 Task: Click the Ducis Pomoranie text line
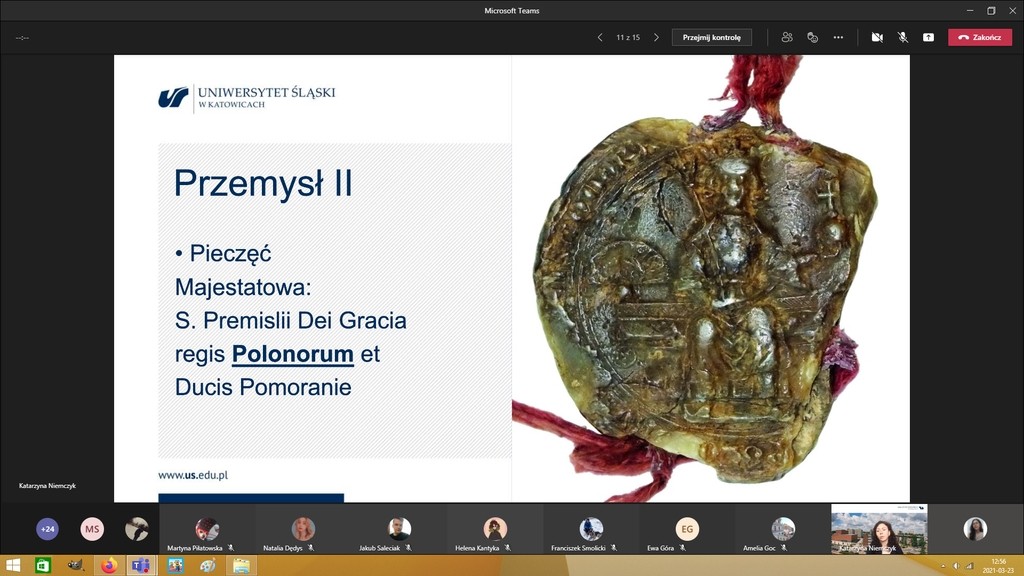263,387
